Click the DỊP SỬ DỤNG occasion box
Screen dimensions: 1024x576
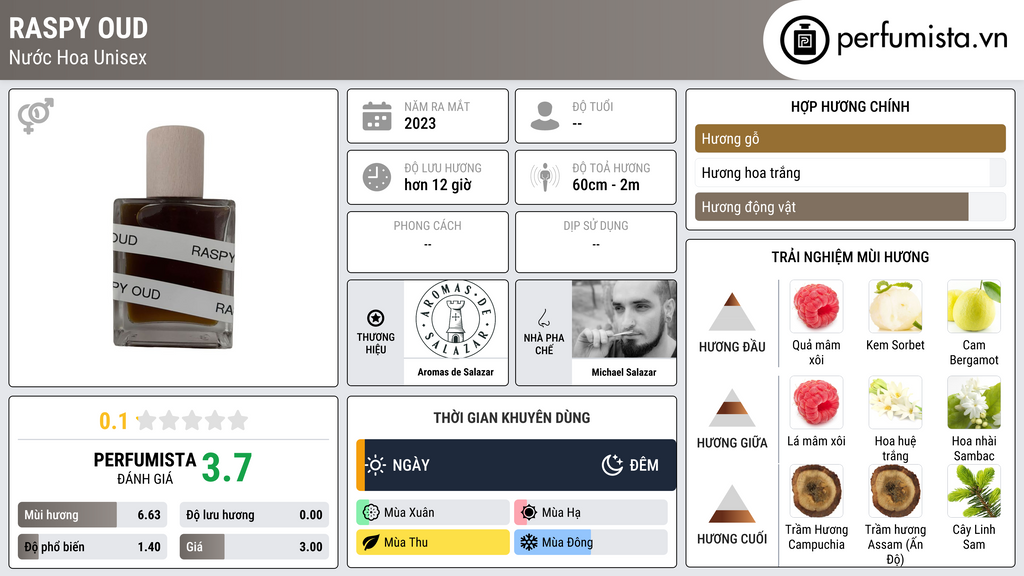pyautogui.click(x=596, y=242)
